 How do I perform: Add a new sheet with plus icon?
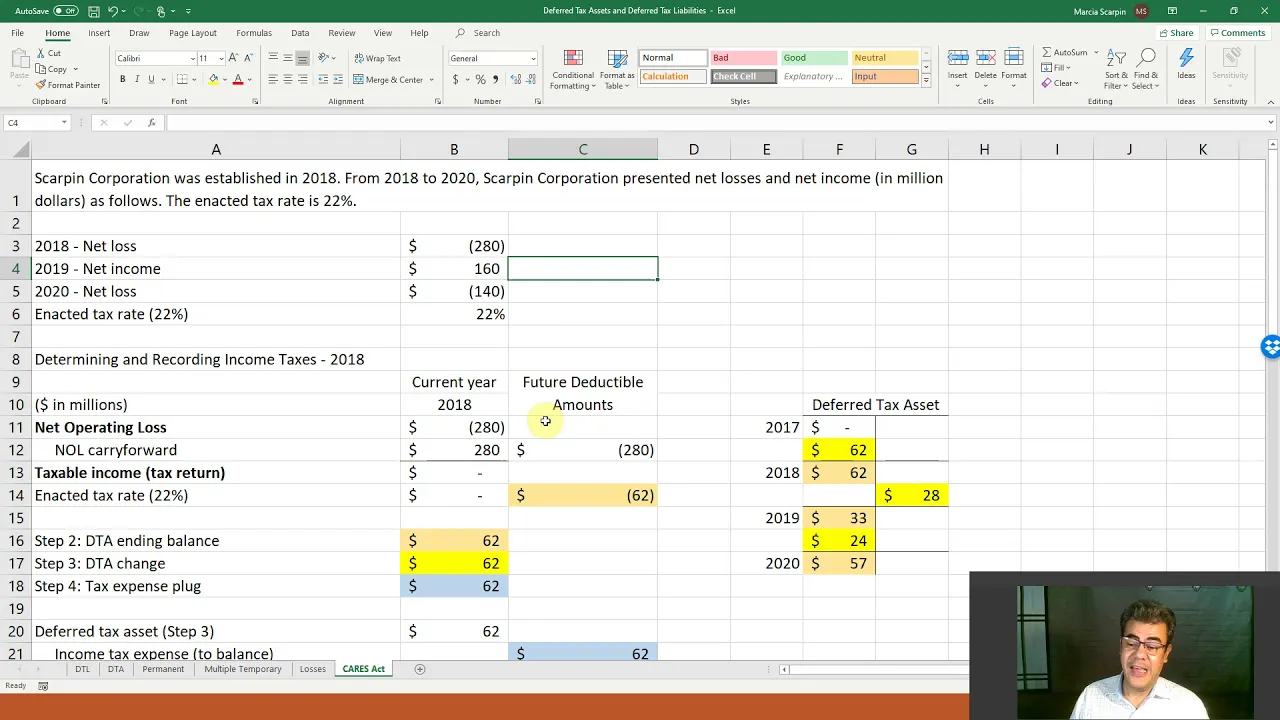point(420,669)
